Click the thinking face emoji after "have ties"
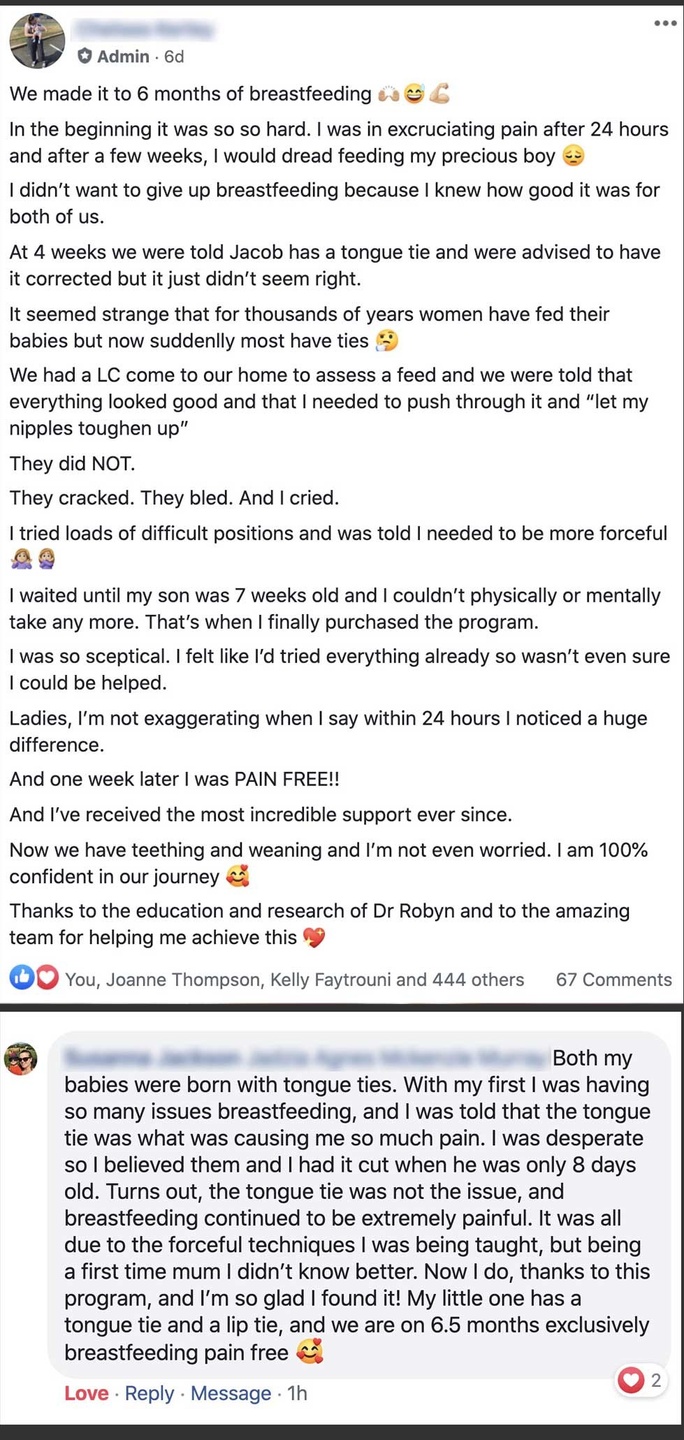The height and width of the screenshot is (1440, 684). [x=386, y=341]
